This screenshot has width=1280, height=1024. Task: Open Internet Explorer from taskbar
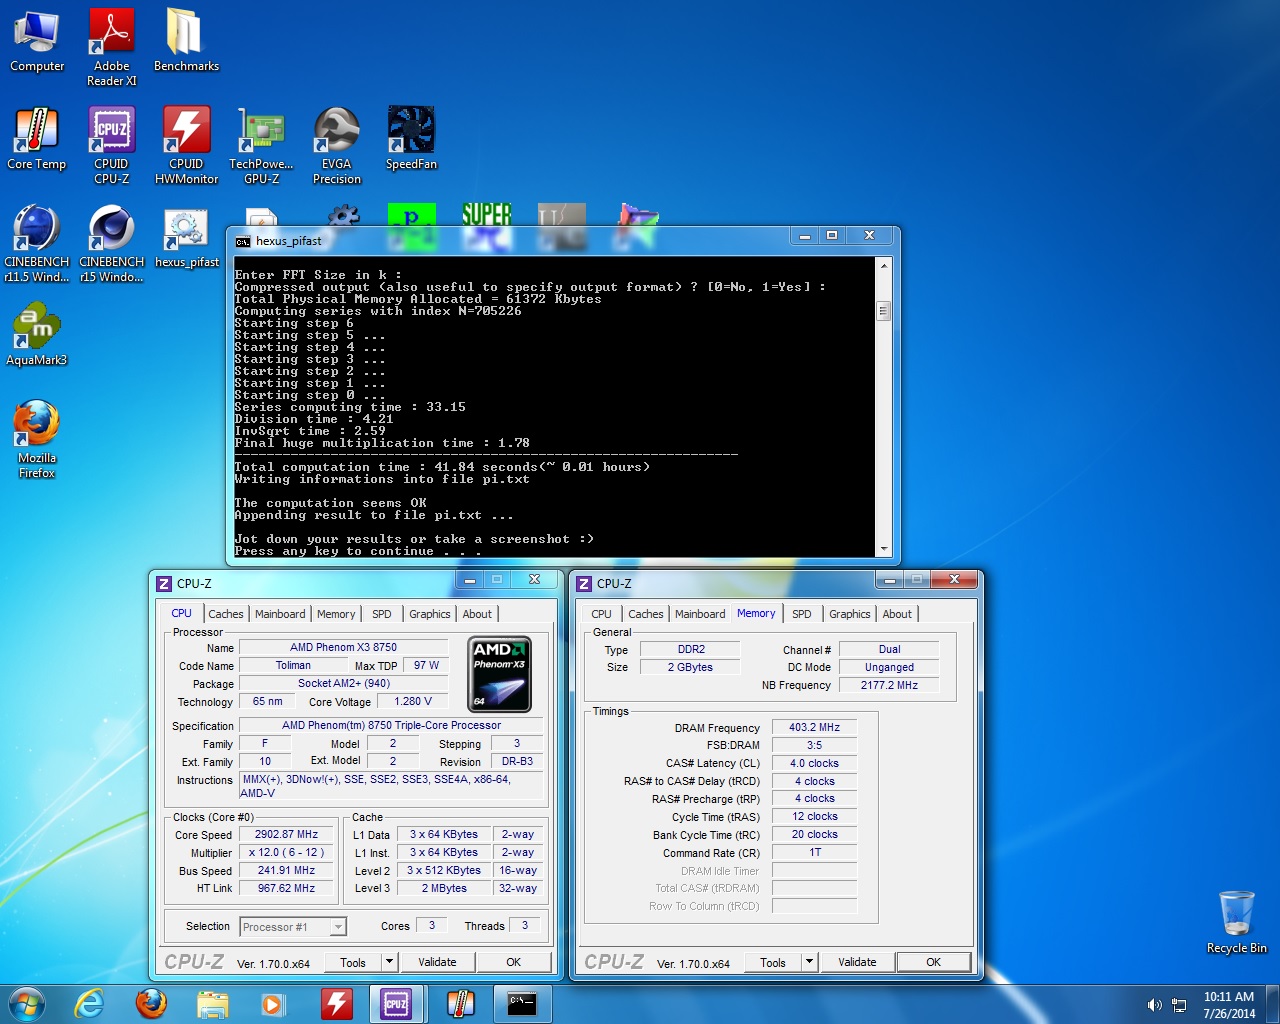click(90, 1004)
